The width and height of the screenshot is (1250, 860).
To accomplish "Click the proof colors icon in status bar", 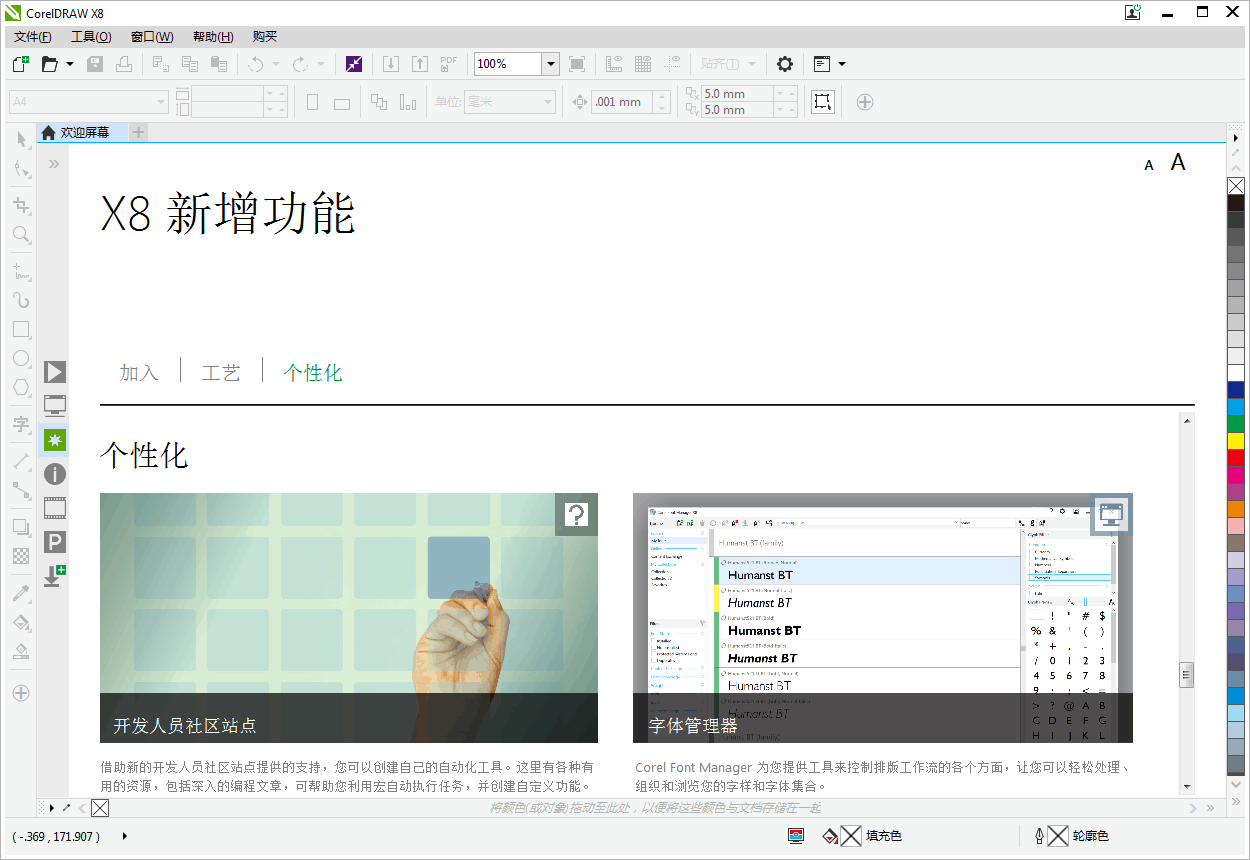I will (x=796, y=836).
